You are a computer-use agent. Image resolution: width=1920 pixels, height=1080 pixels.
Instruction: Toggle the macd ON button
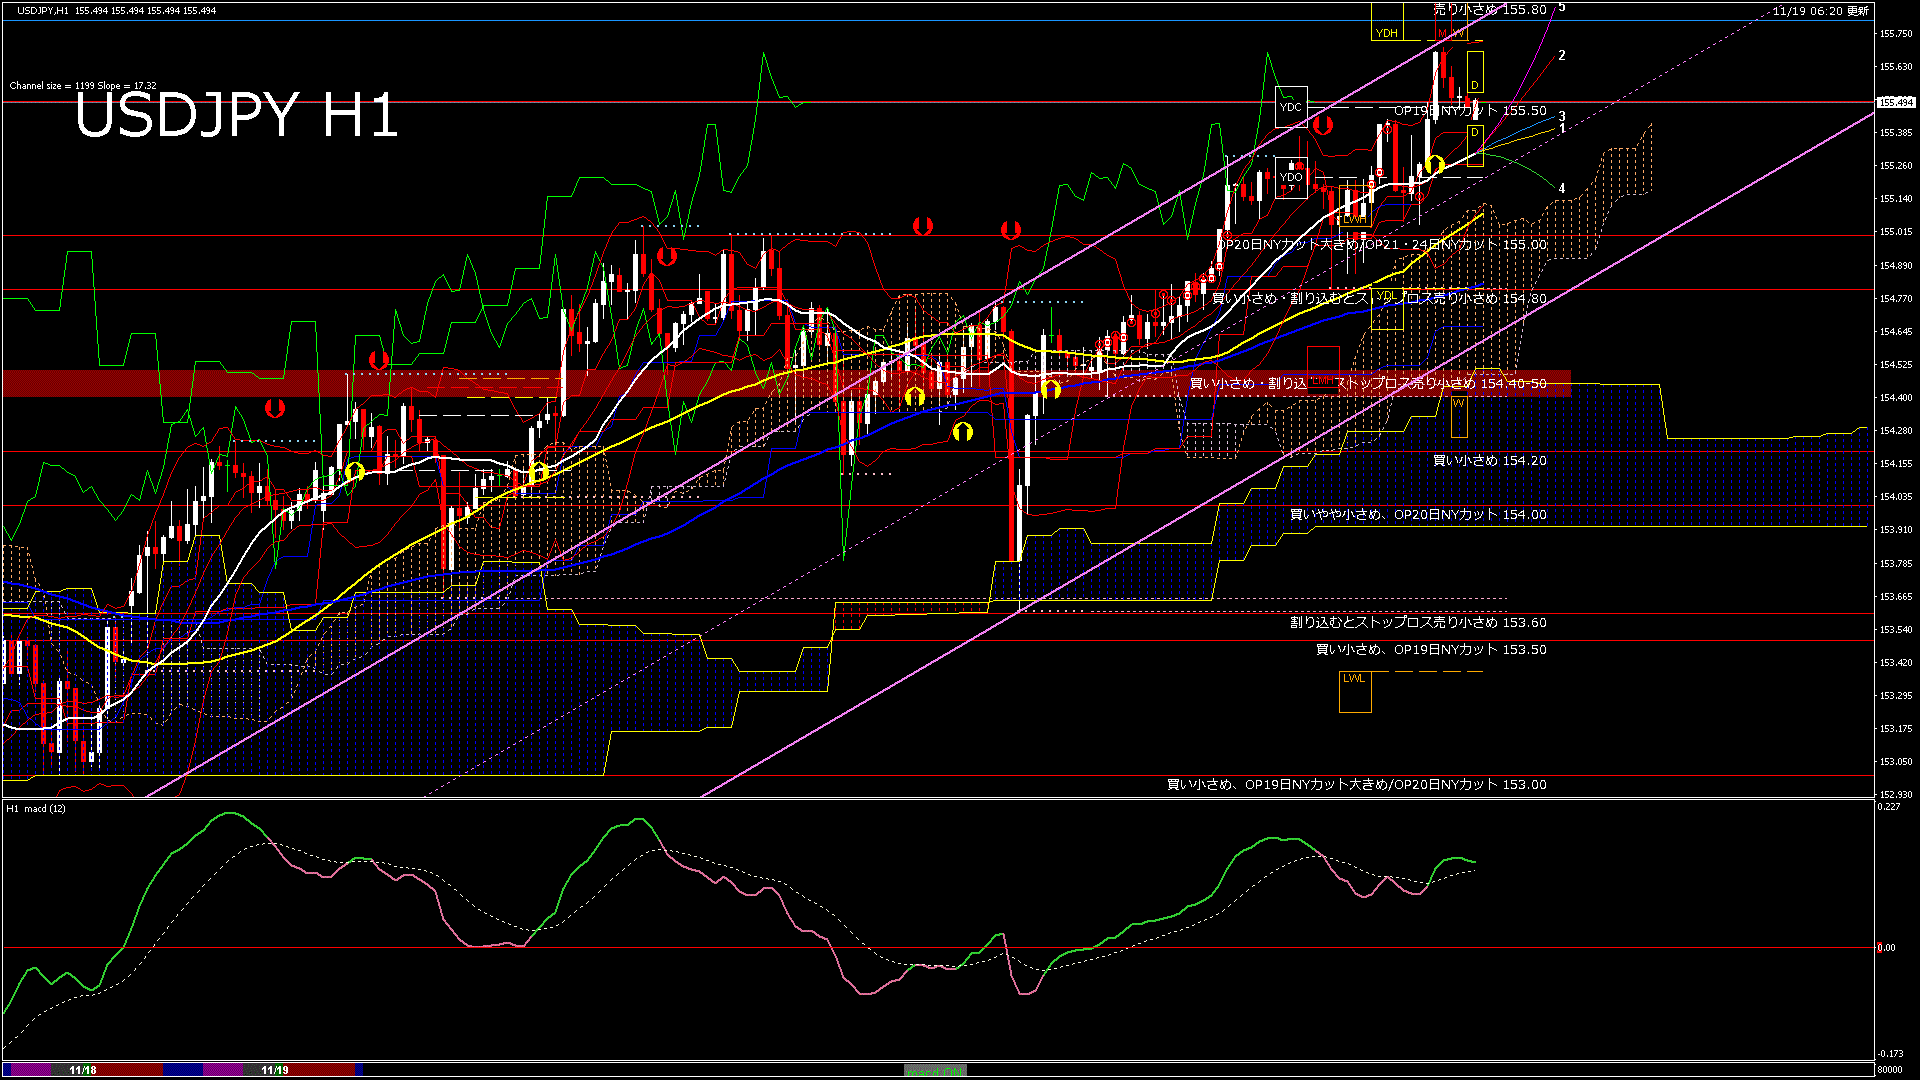935,1071
